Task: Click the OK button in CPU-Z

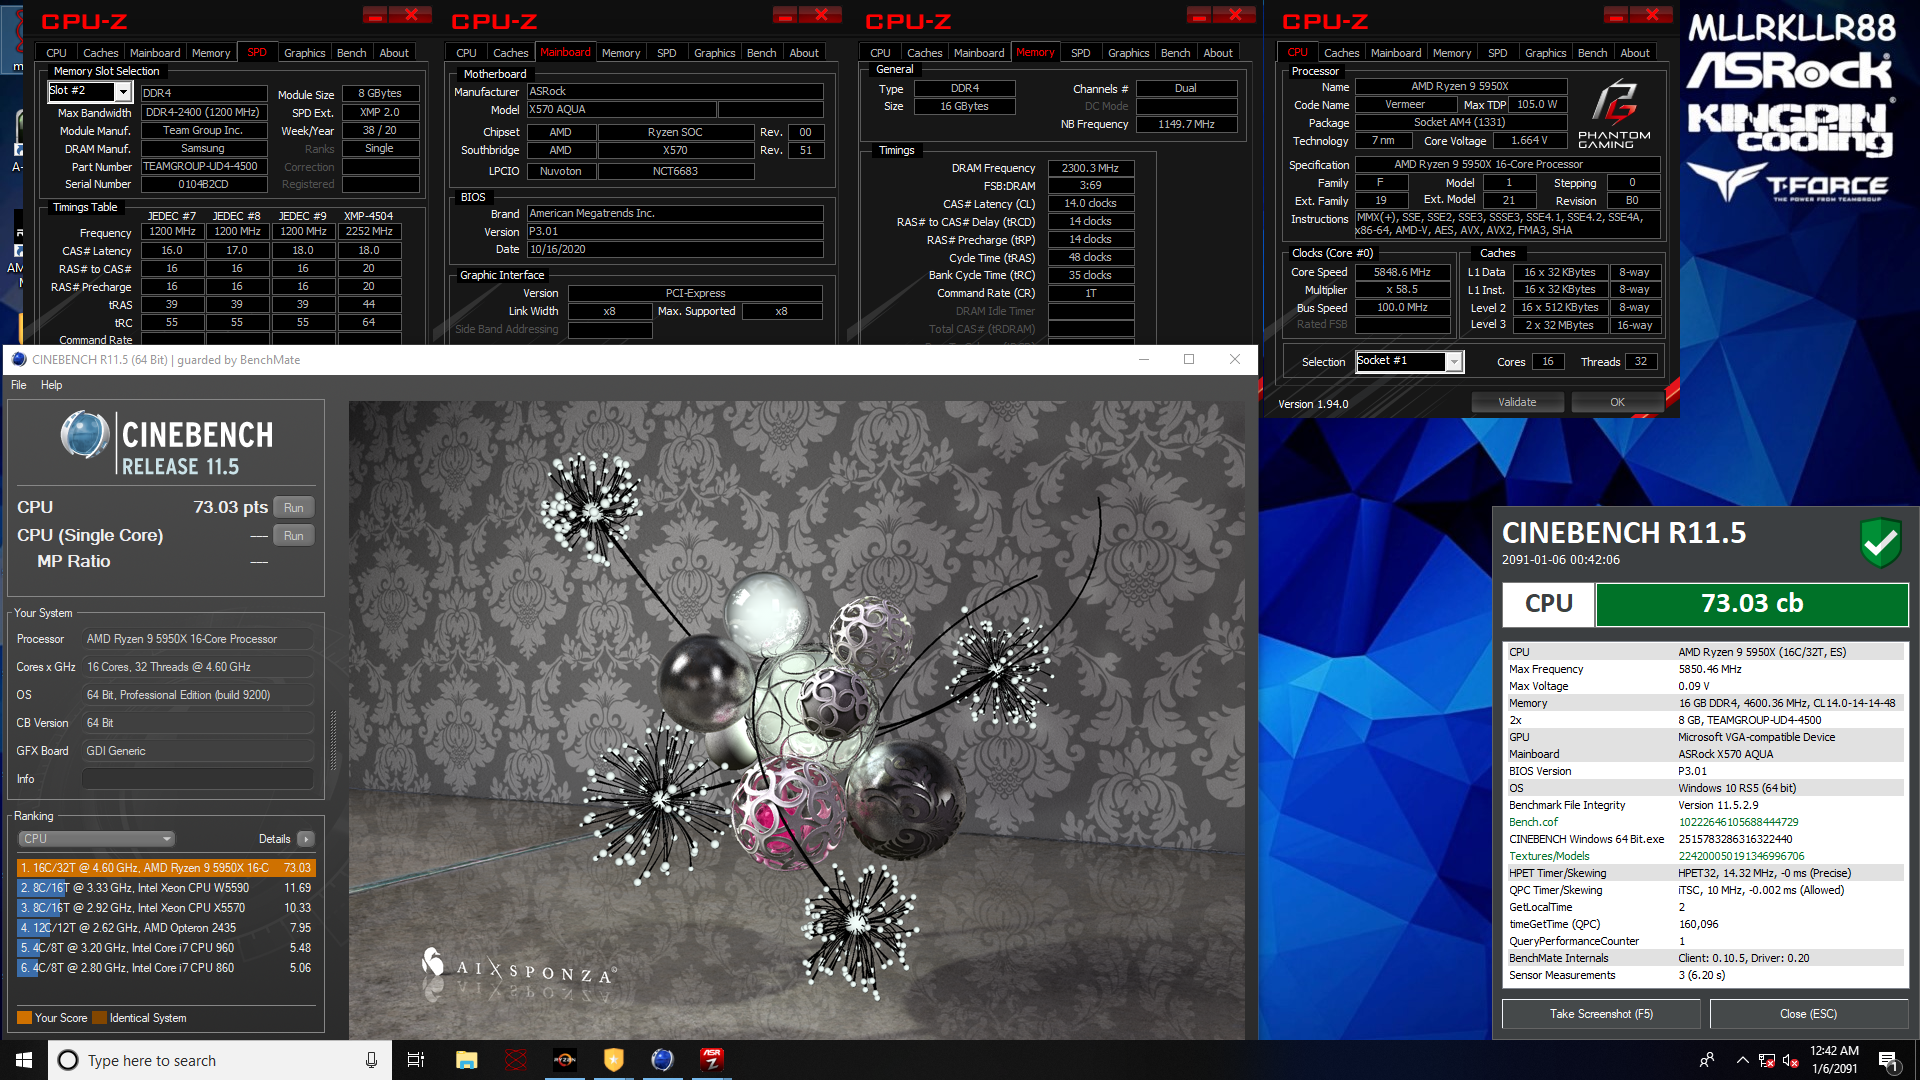Action: [1617, 402]
